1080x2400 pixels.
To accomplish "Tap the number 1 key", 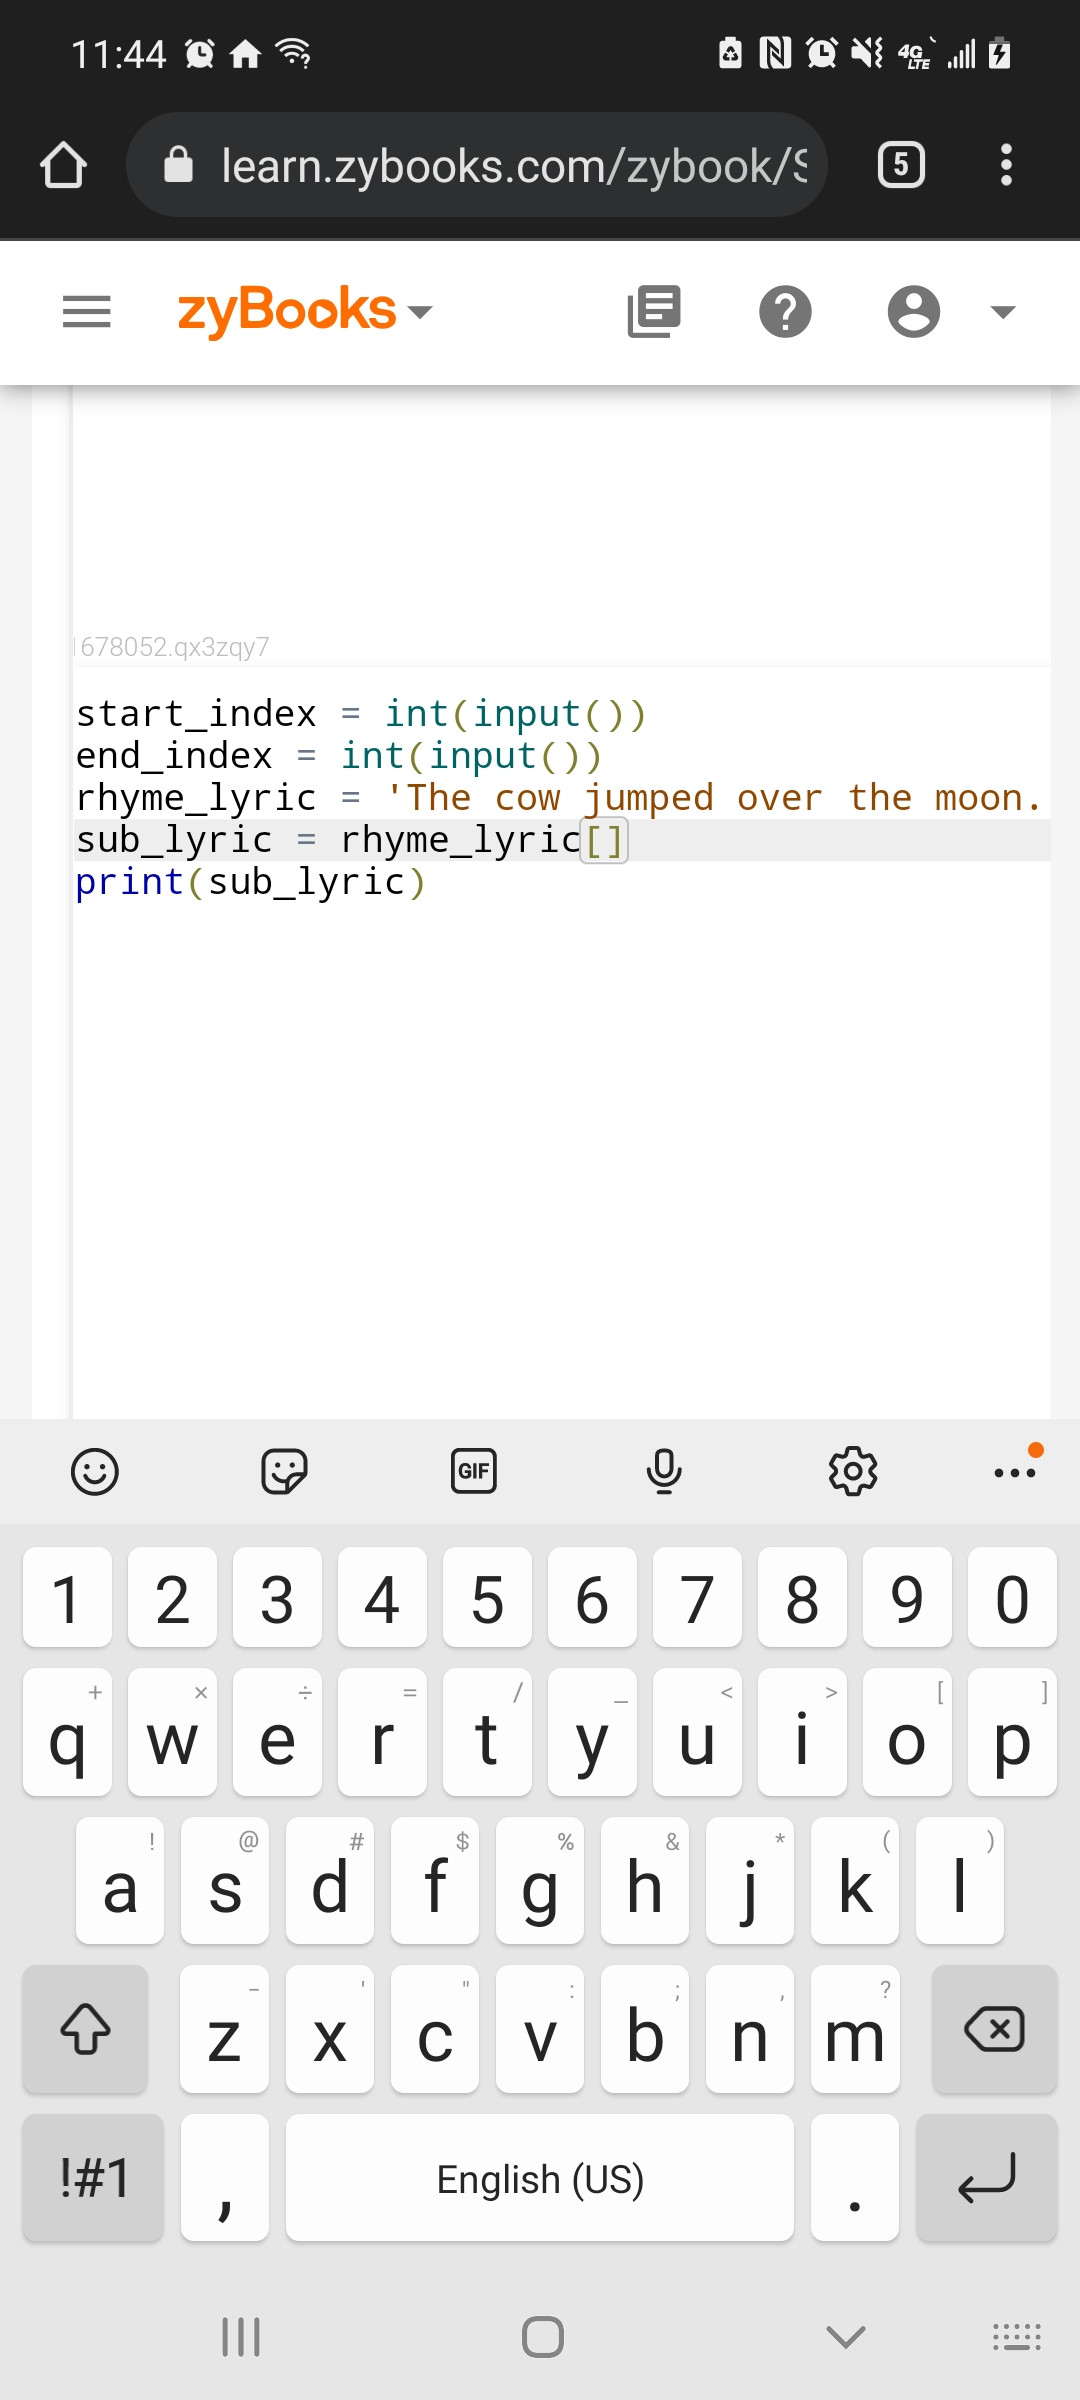I will pyautogui.click(x=67, y=1598).
